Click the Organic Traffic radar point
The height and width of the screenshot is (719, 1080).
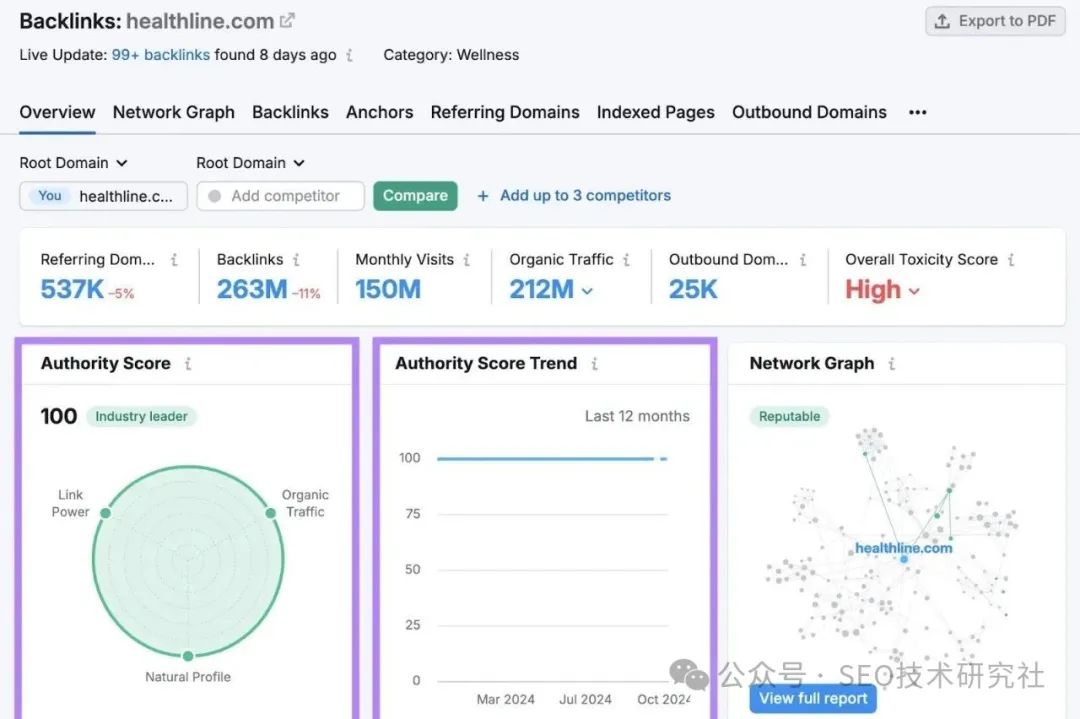point(271,513)
